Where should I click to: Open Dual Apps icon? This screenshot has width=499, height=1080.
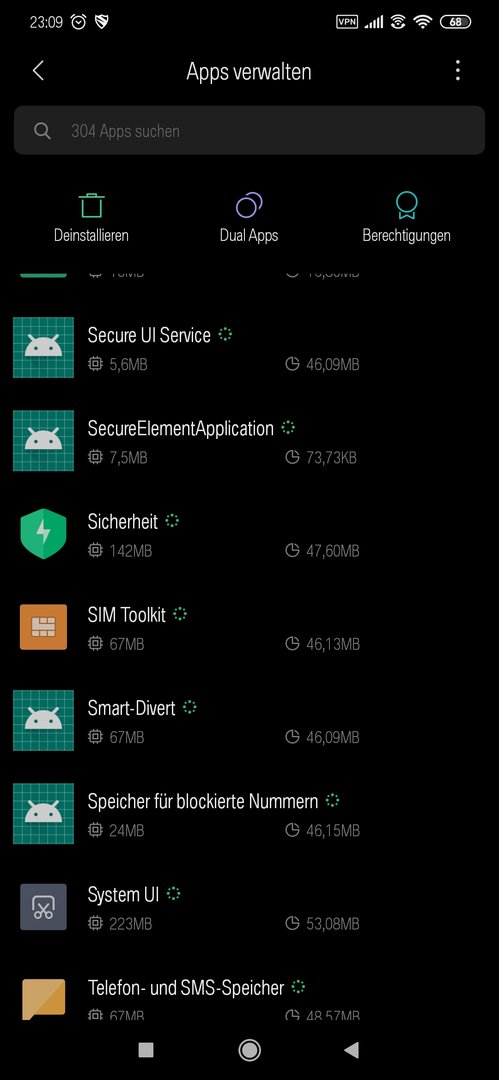pos(249,205)
